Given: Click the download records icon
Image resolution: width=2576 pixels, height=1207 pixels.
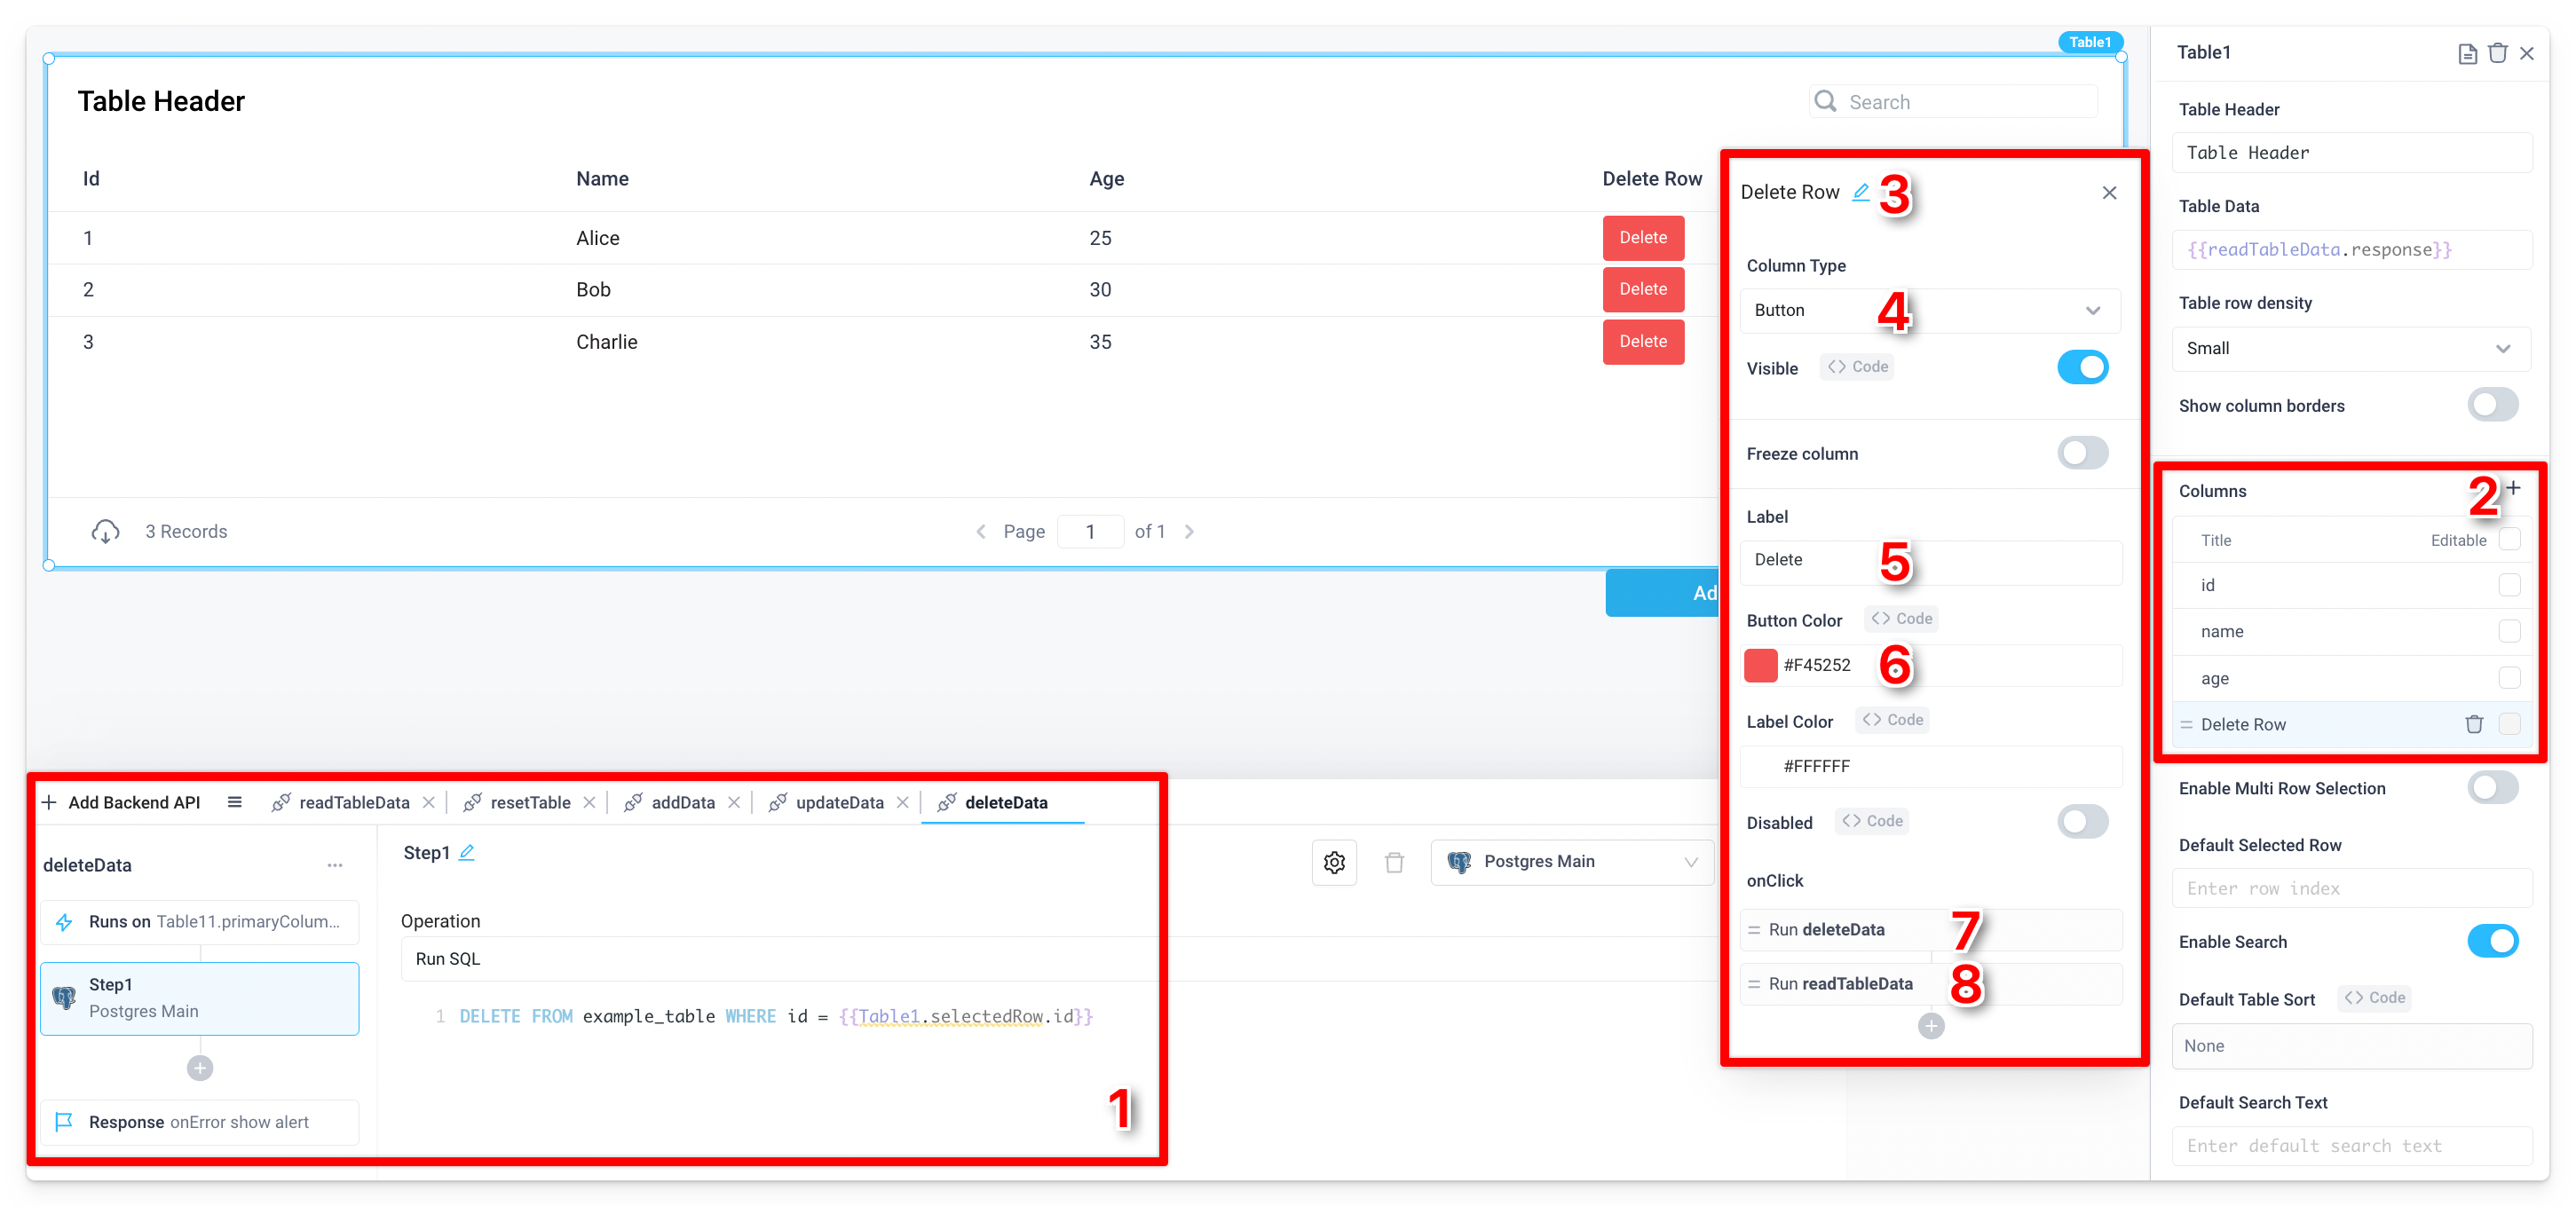Looking at the screenshot, I should 106,531.
